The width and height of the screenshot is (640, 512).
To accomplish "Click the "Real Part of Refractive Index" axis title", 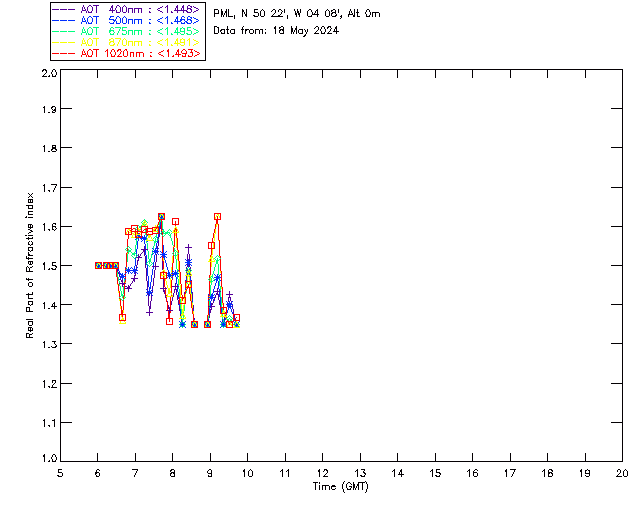I will pos(31,264).
